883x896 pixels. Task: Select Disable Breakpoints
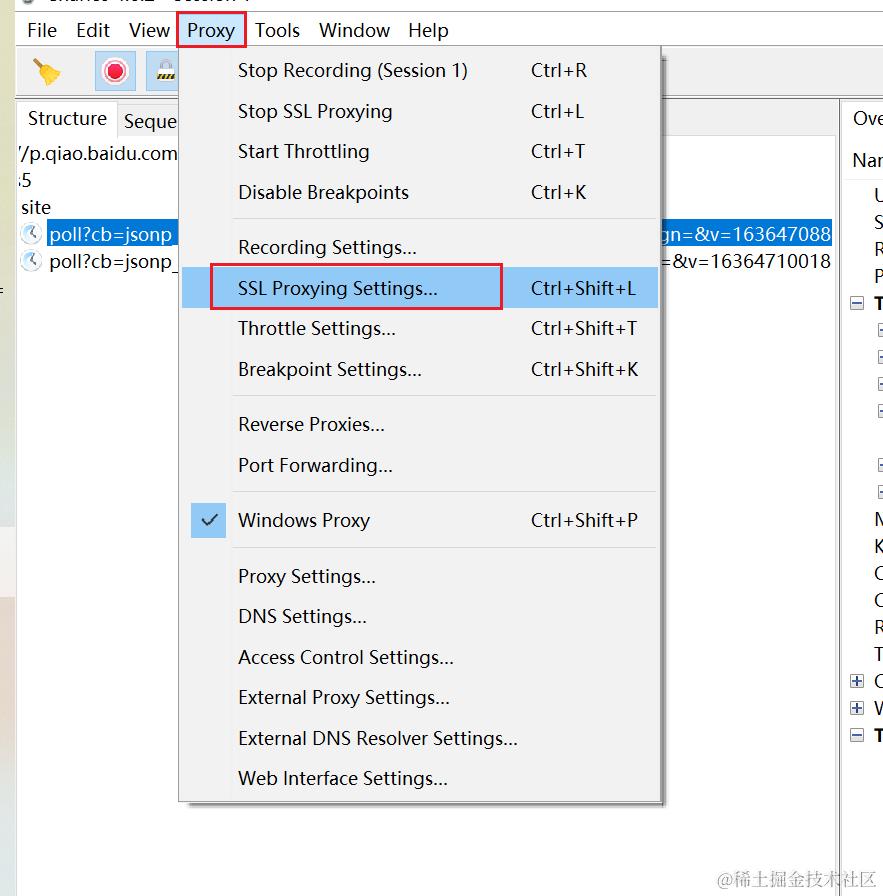point(420,193)
